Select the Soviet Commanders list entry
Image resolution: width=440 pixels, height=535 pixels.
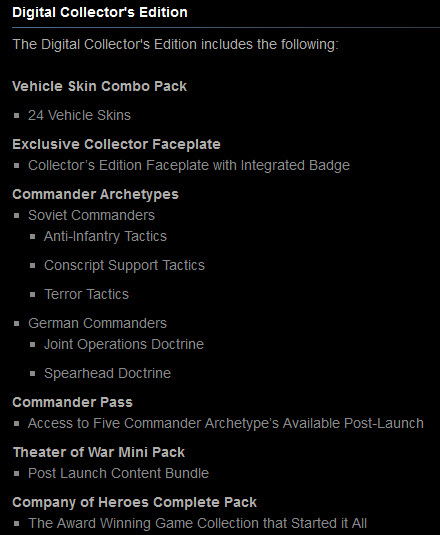91,215
